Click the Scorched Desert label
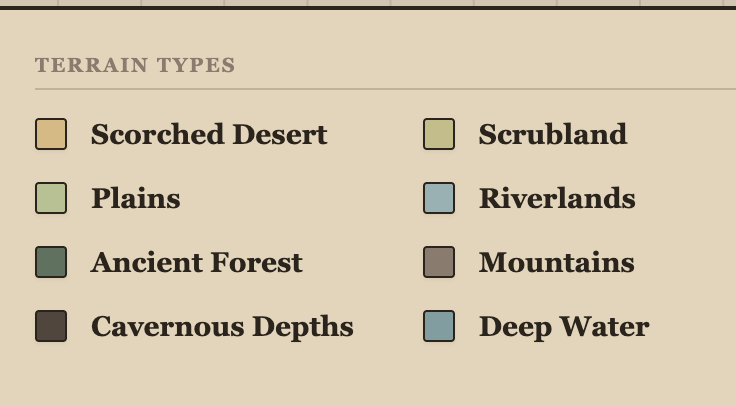 pos(209,134)
